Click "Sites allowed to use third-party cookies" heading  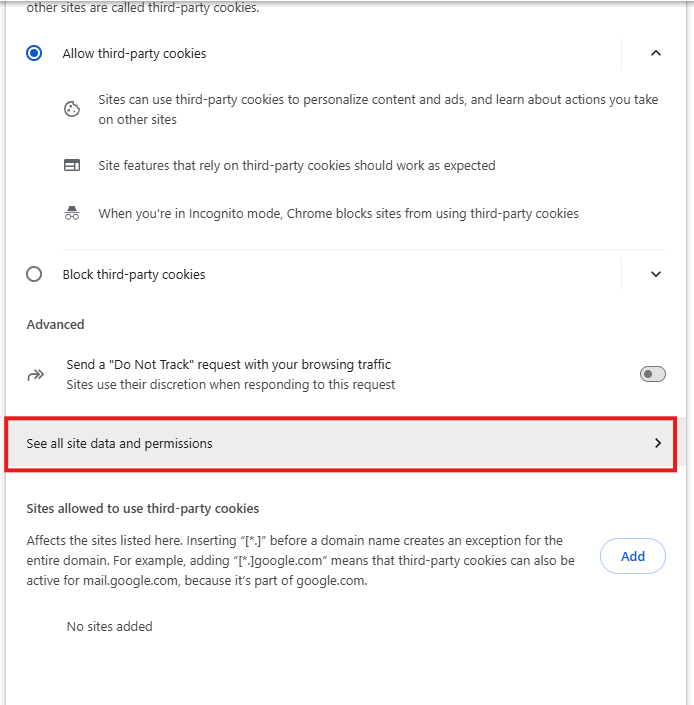tap(143, 508)
